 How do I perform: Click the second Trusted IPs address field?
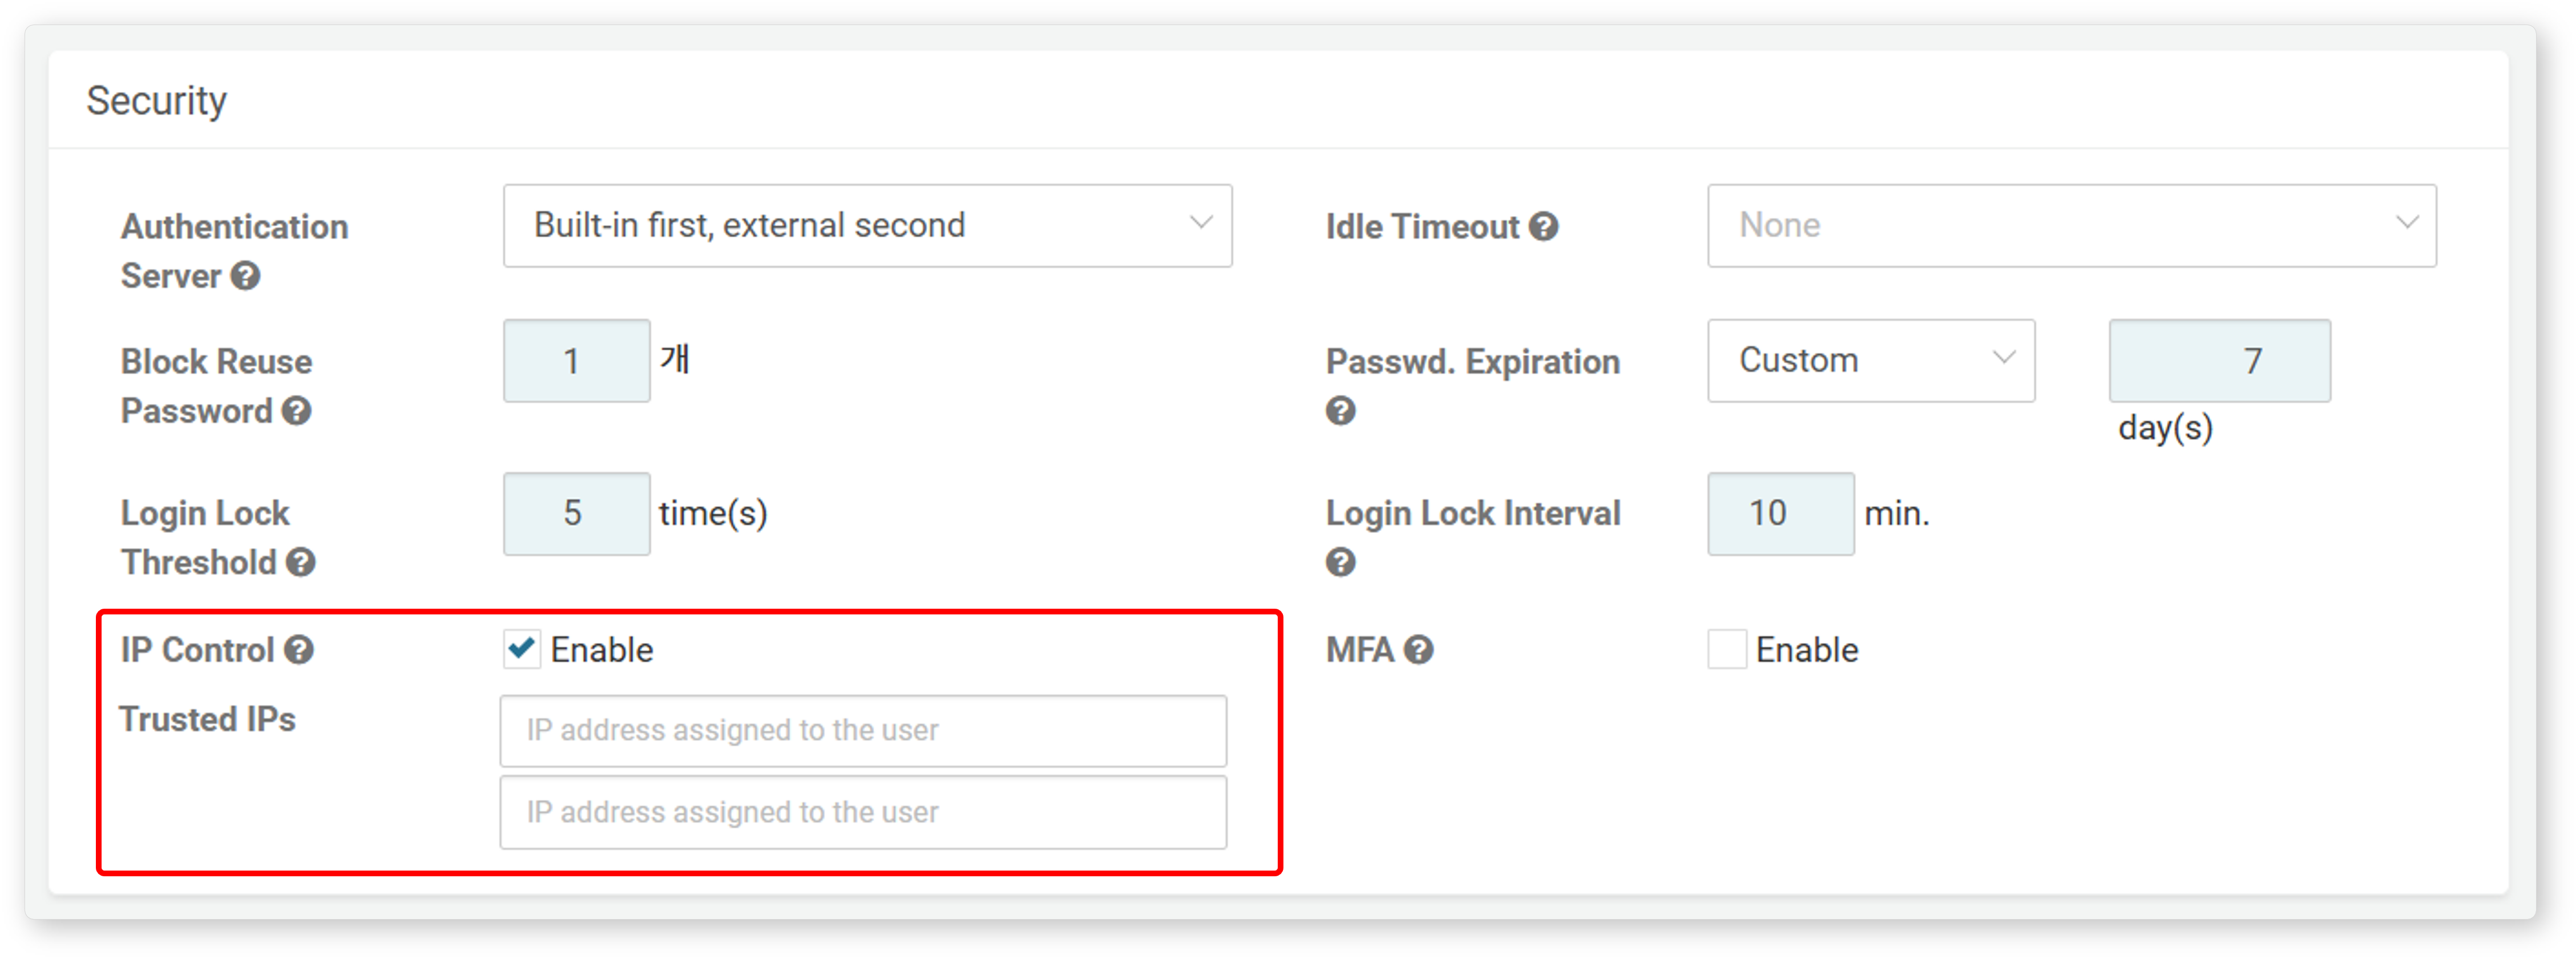click(863, 813)
